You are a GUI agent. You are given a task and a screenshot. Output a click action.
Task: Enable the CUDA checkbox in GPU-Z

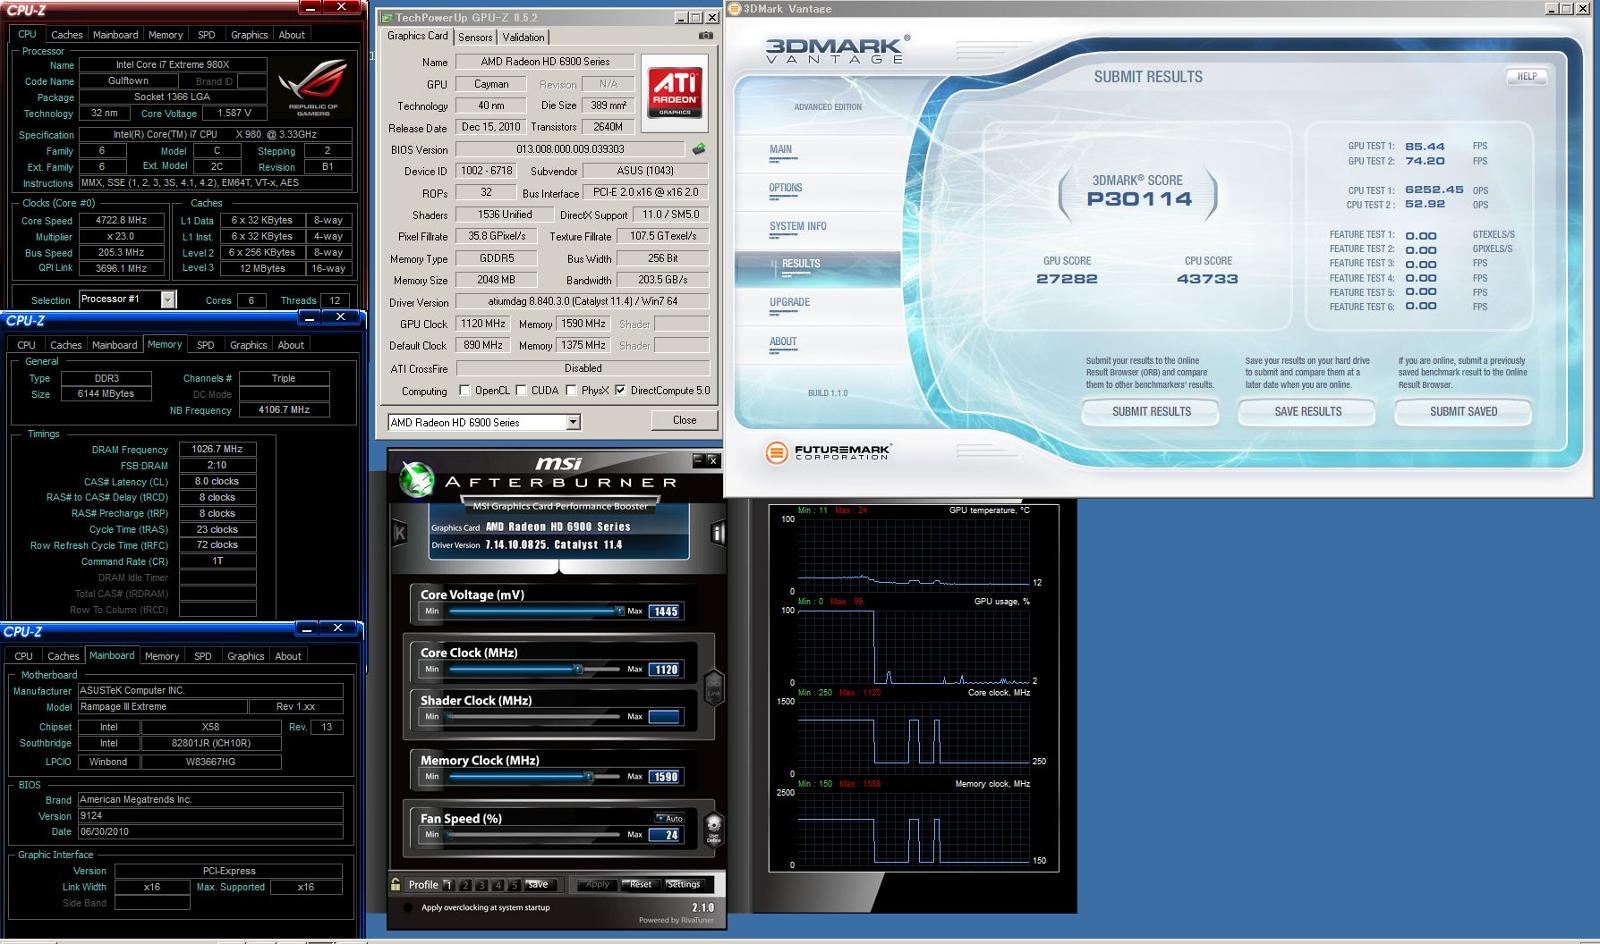click(522, 391)
